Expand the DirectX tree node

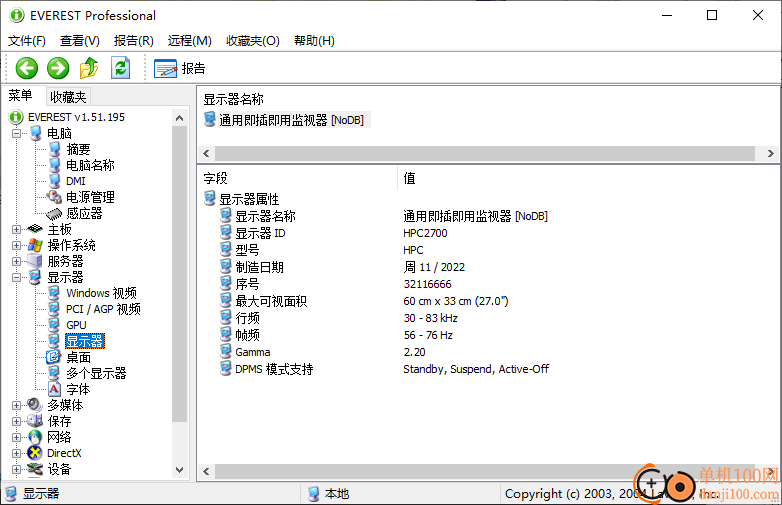tap(16, 453)
